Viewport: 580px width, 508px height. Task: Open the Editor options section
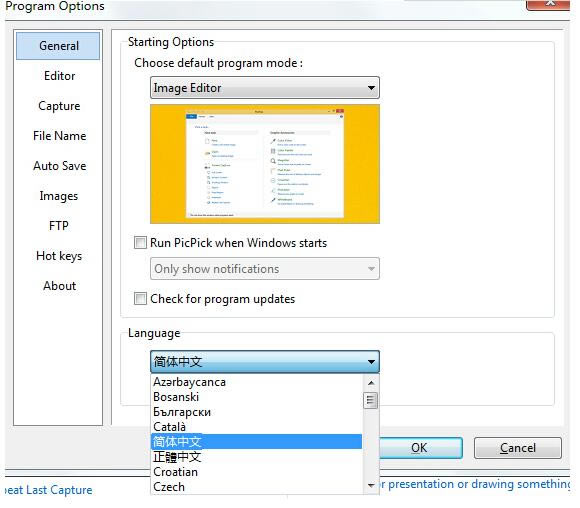pos(59,76)
